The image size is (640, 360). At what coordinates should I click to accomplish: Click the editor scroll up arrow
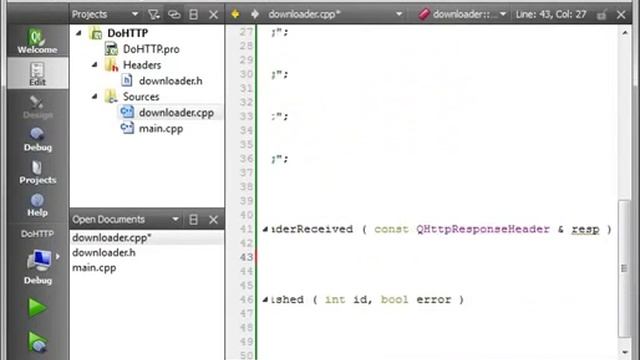point(625,33)
